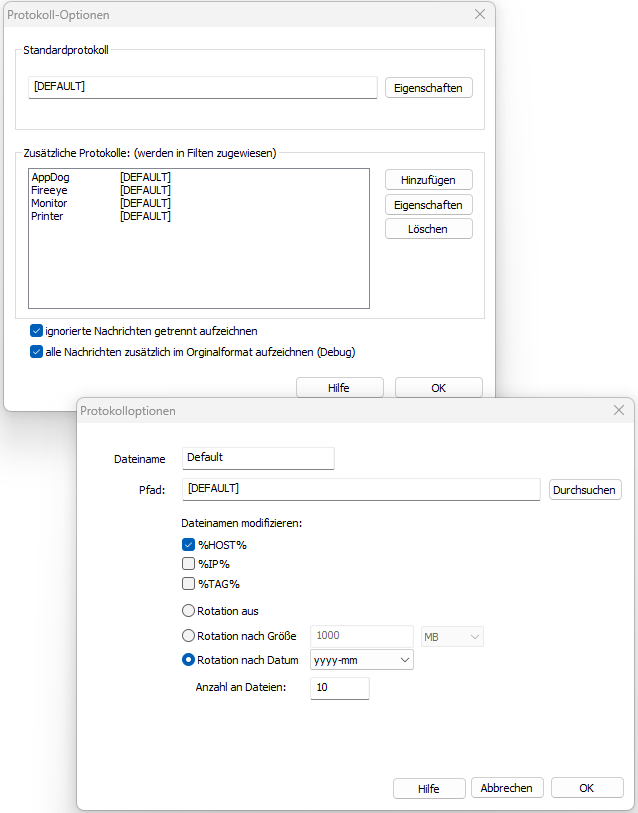
Task: Select Rotation nach Datum radio button
Action: tap(188, 660)
